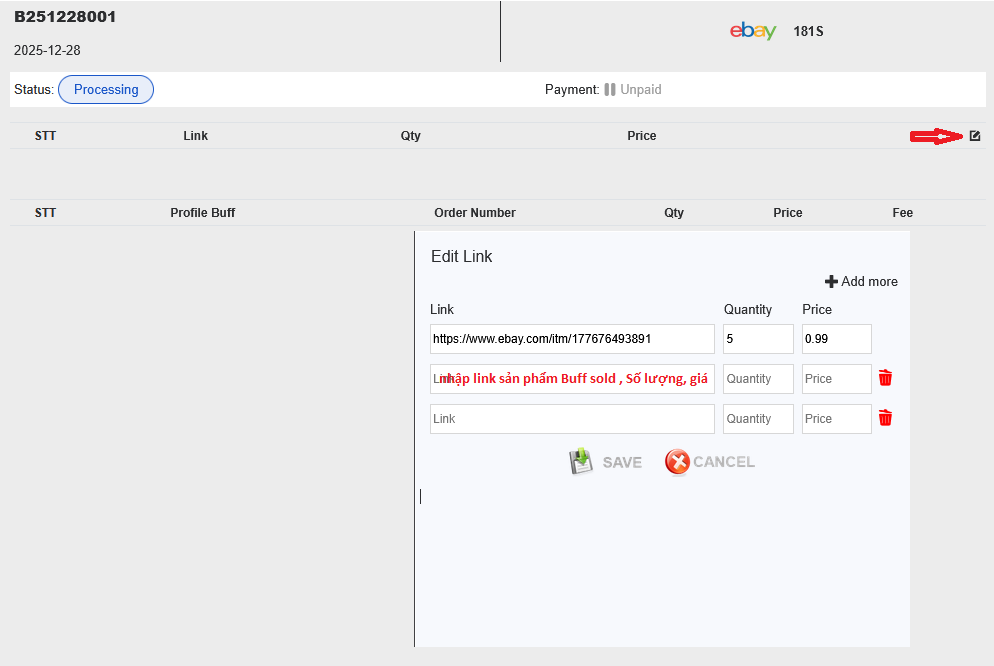Click the Add more plus icon
This screenshot has height=666, width=994.
point(831,282)
